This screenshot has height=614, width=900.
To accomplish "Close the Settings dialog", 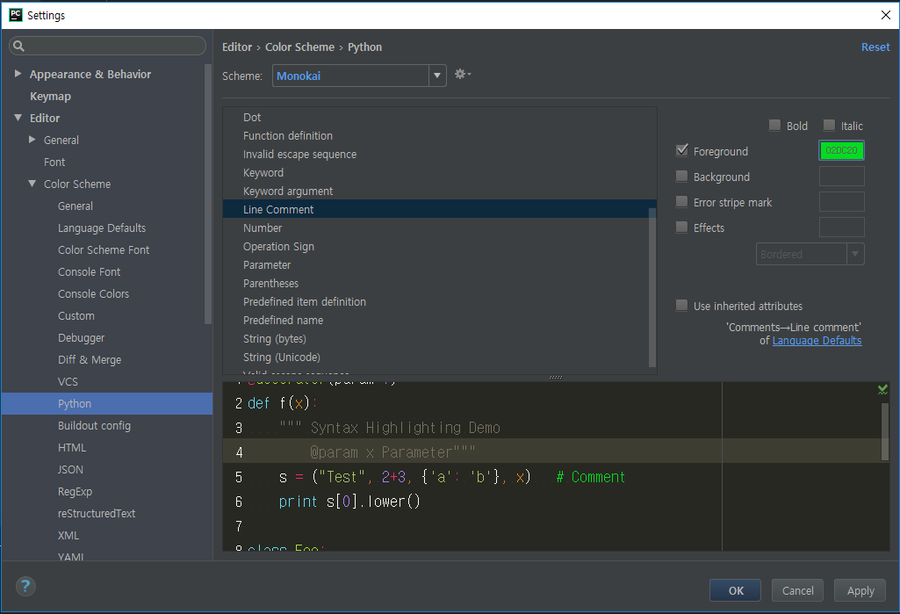I will click(885, 15).
